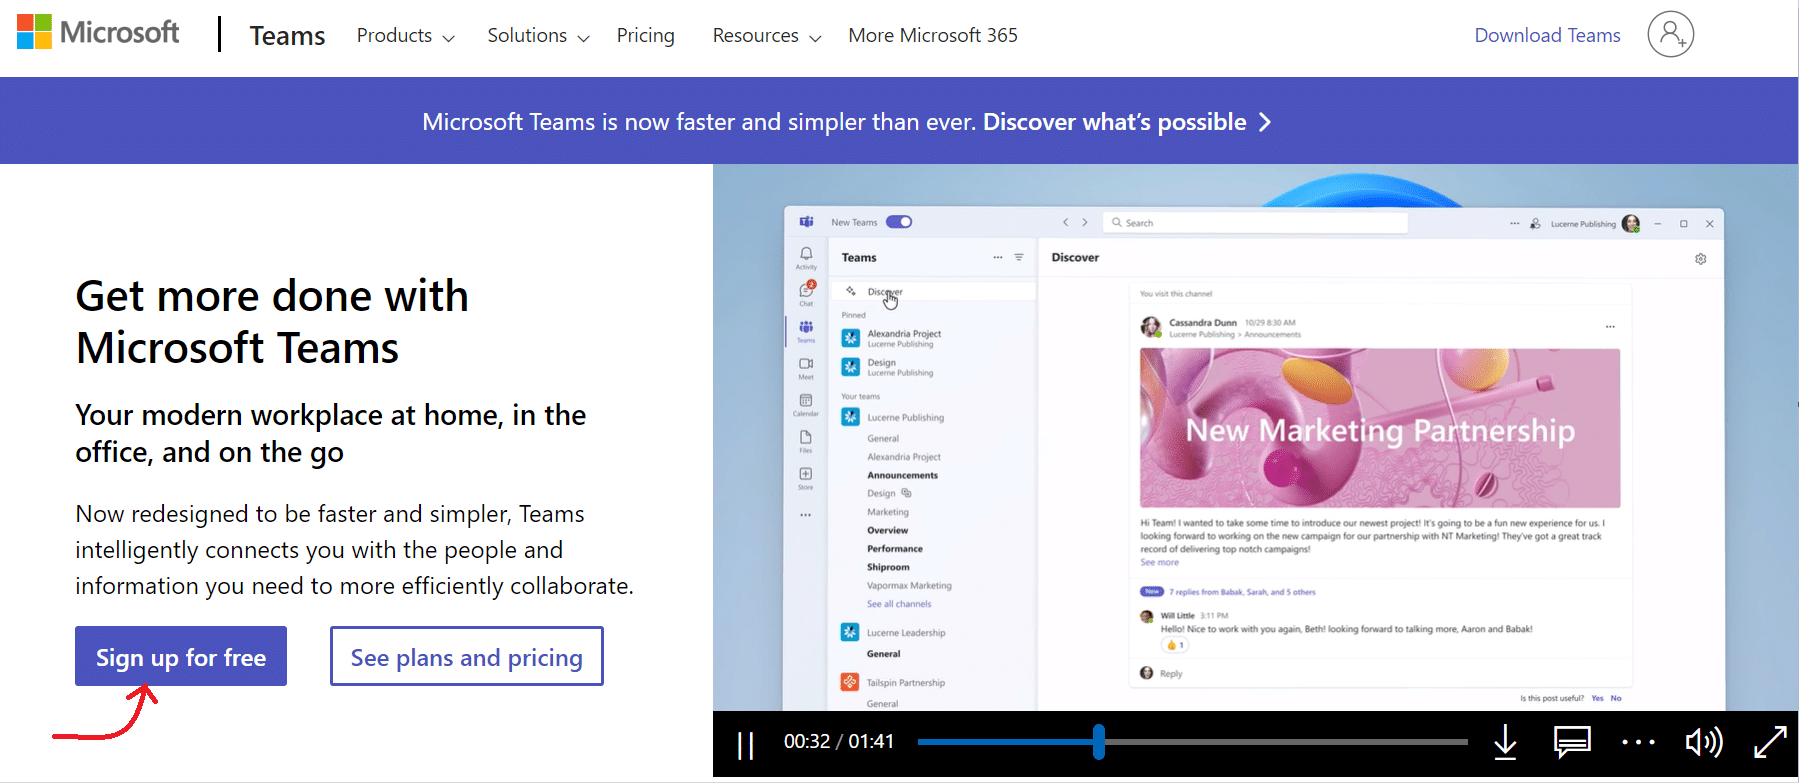This screenshot has width=1799, height=783.
Task: Open pinned Alexandria Project channel
Action: (x=904, y=338)
